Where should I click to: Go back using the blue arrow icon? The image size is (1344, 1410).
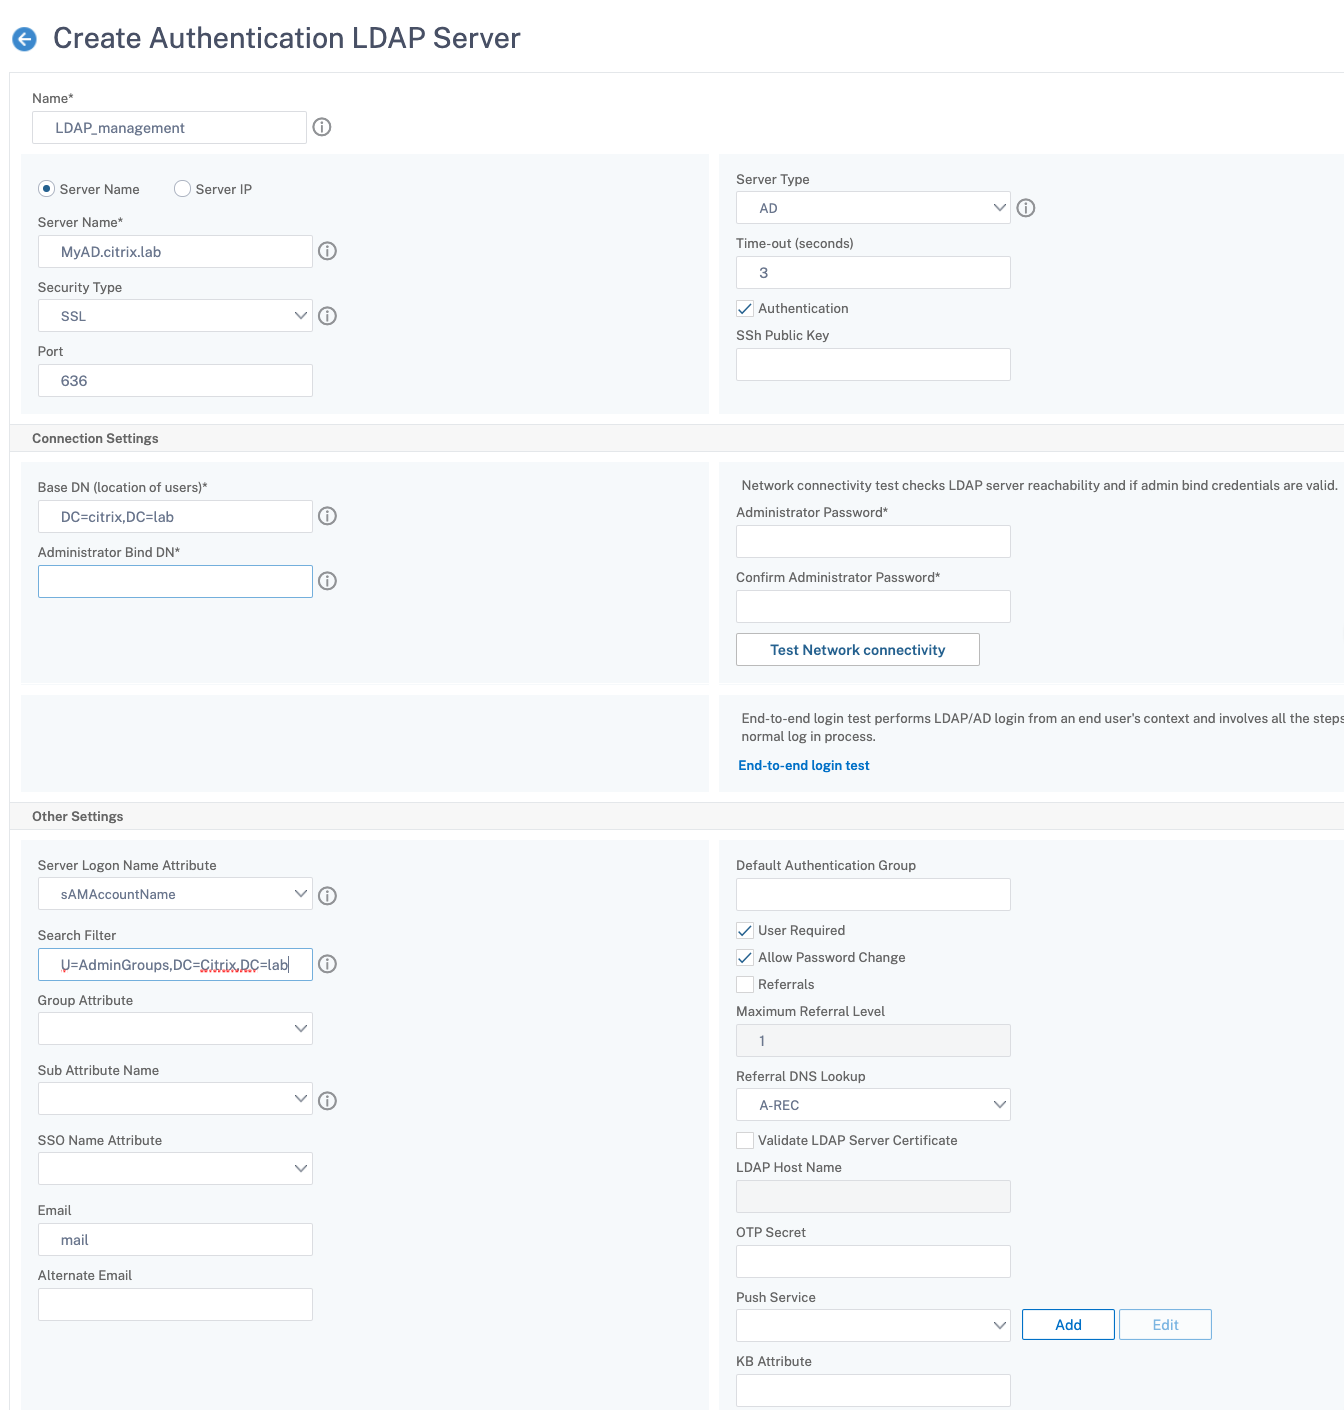click(24, 39)
